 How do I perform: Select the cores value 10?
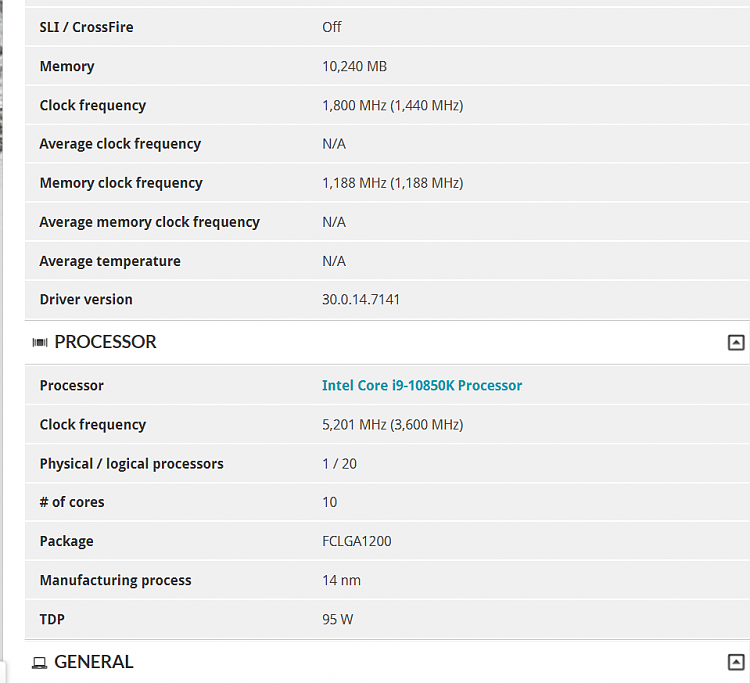point(330,502)
